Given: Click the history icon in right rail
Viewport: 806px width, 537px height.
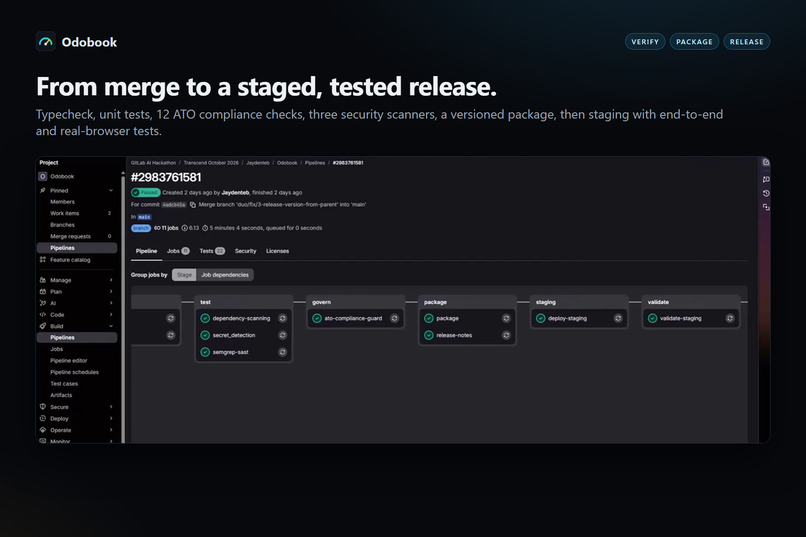Looking at the screenshot, I should tap(766, 193).
